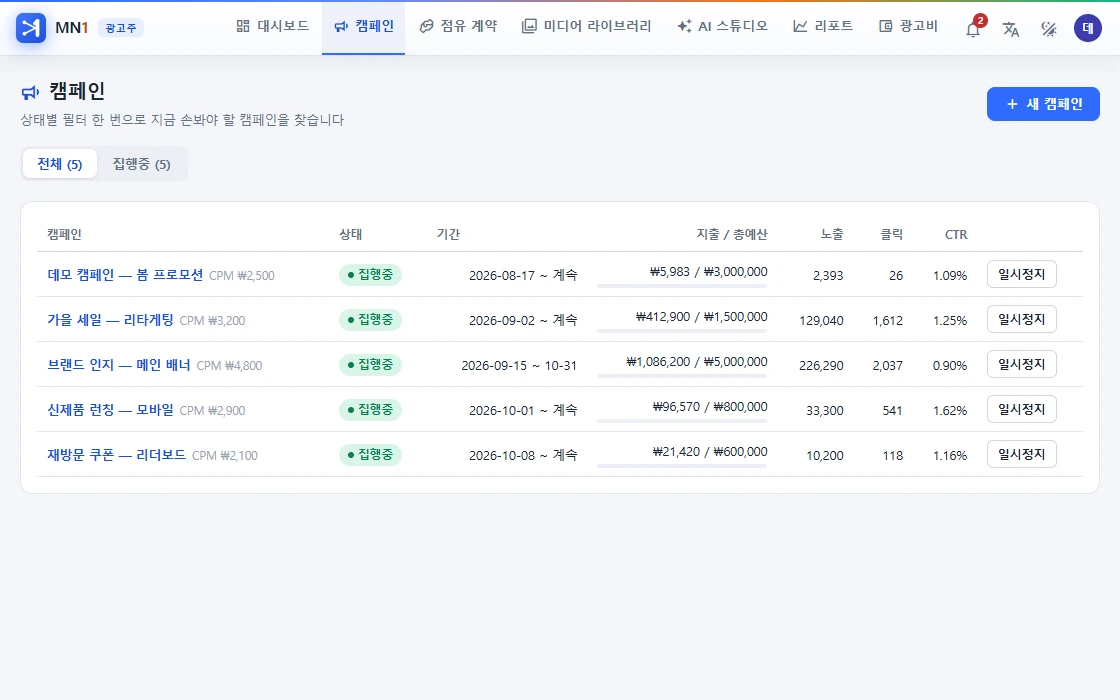Click the megaphone icon beside 캠페인 heading
The image size is (1120, 700).
coord(30,92)
